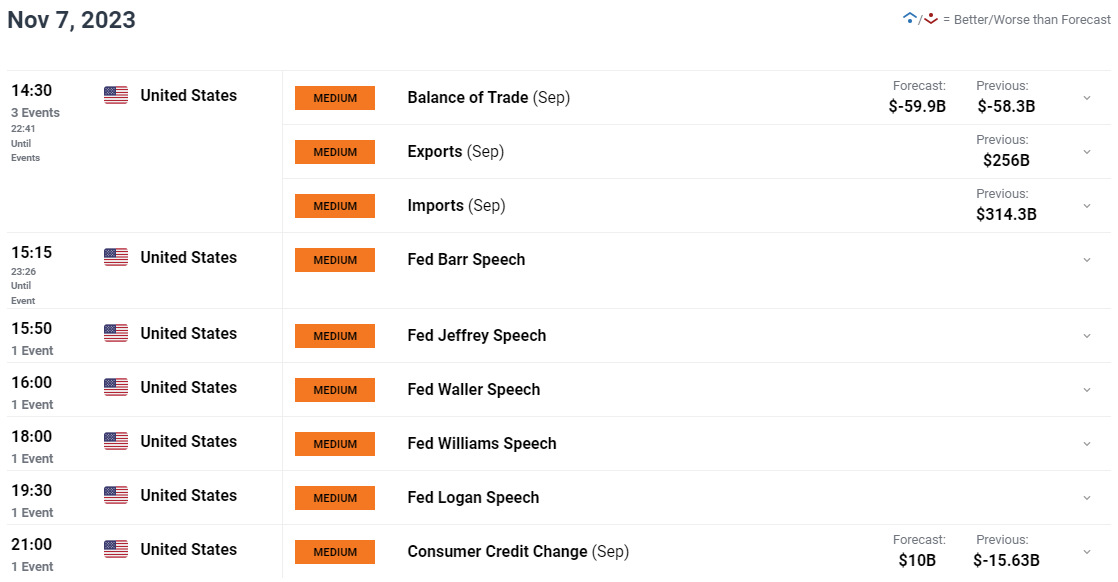Click the MEDIUM badge for Balance of Trade
Screen dimensions: 1118x582
[x=334, y=98]
